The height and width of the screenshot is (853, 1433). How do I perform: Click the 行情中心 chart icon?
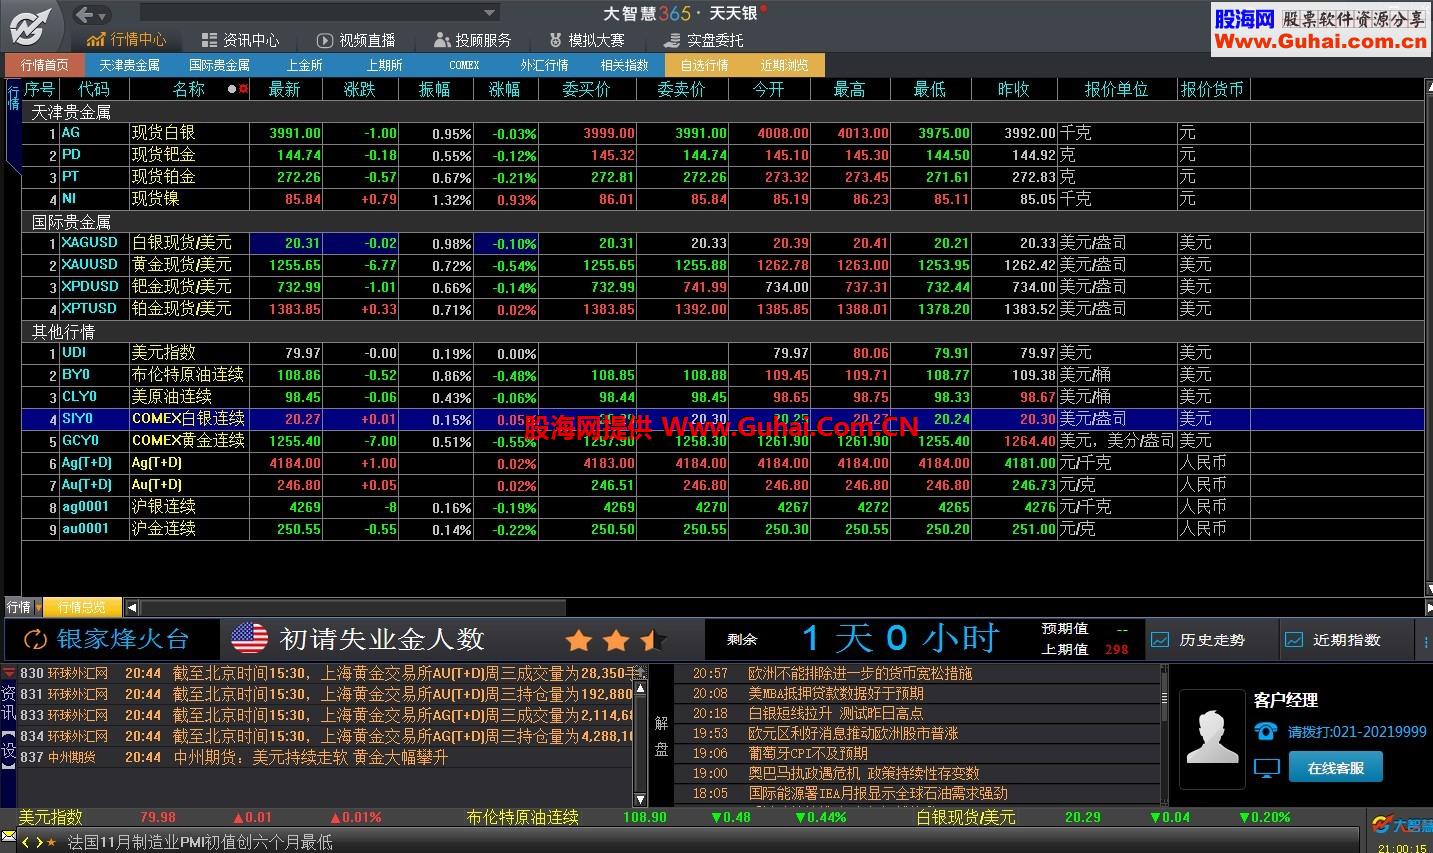pyautogui.click(x=95, y=40)
